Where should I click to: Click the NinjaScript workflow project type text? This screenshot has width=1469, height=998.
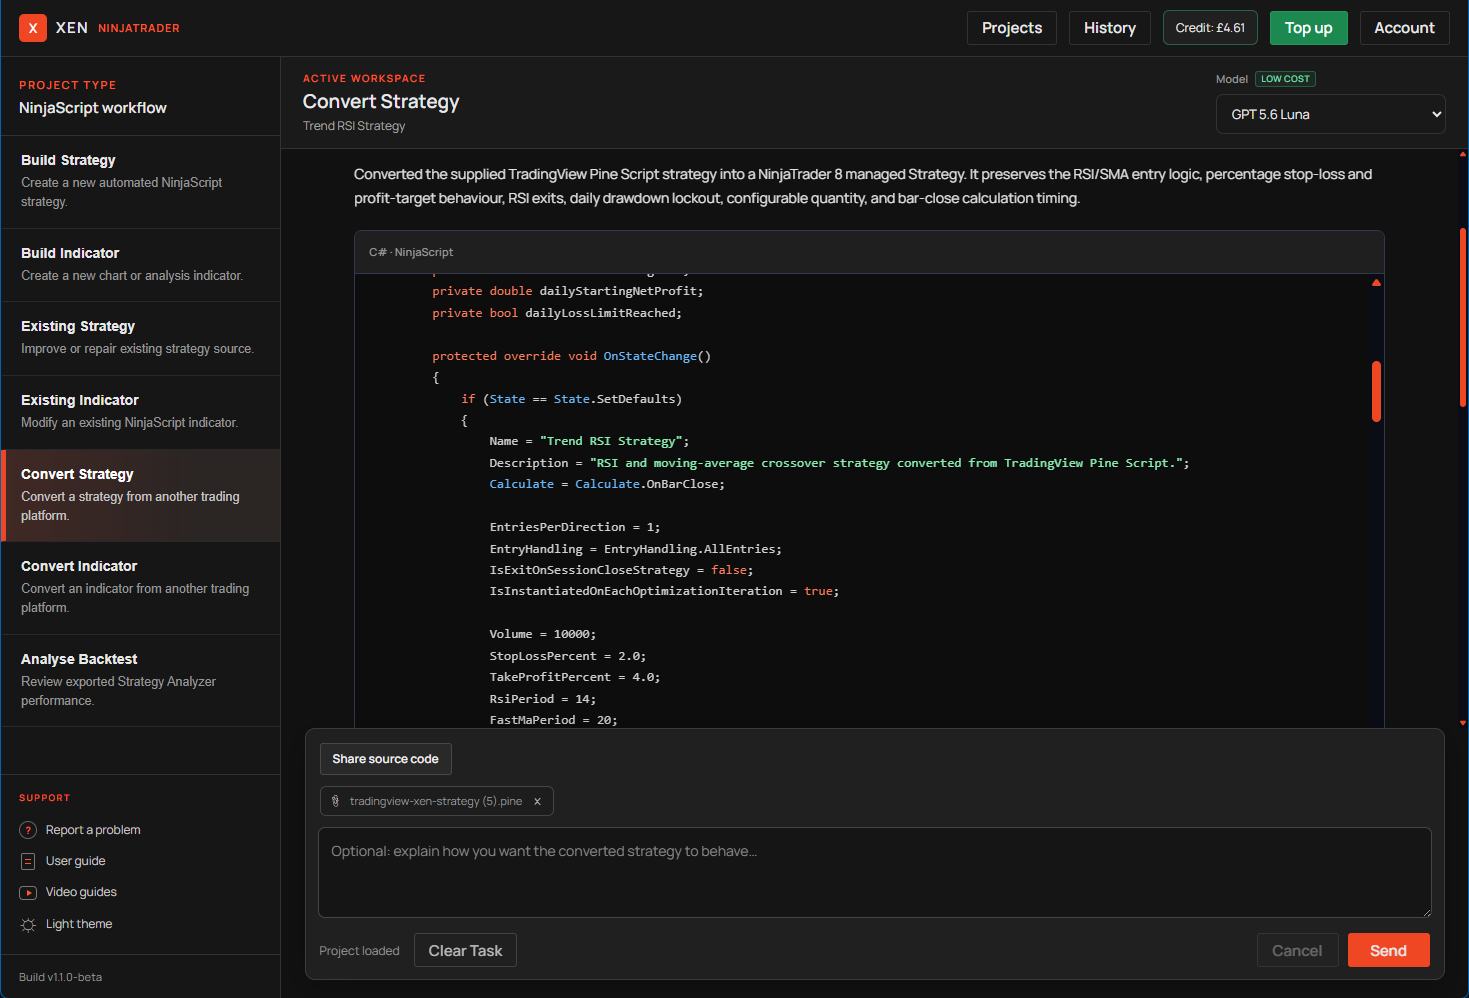coord(93,108)
